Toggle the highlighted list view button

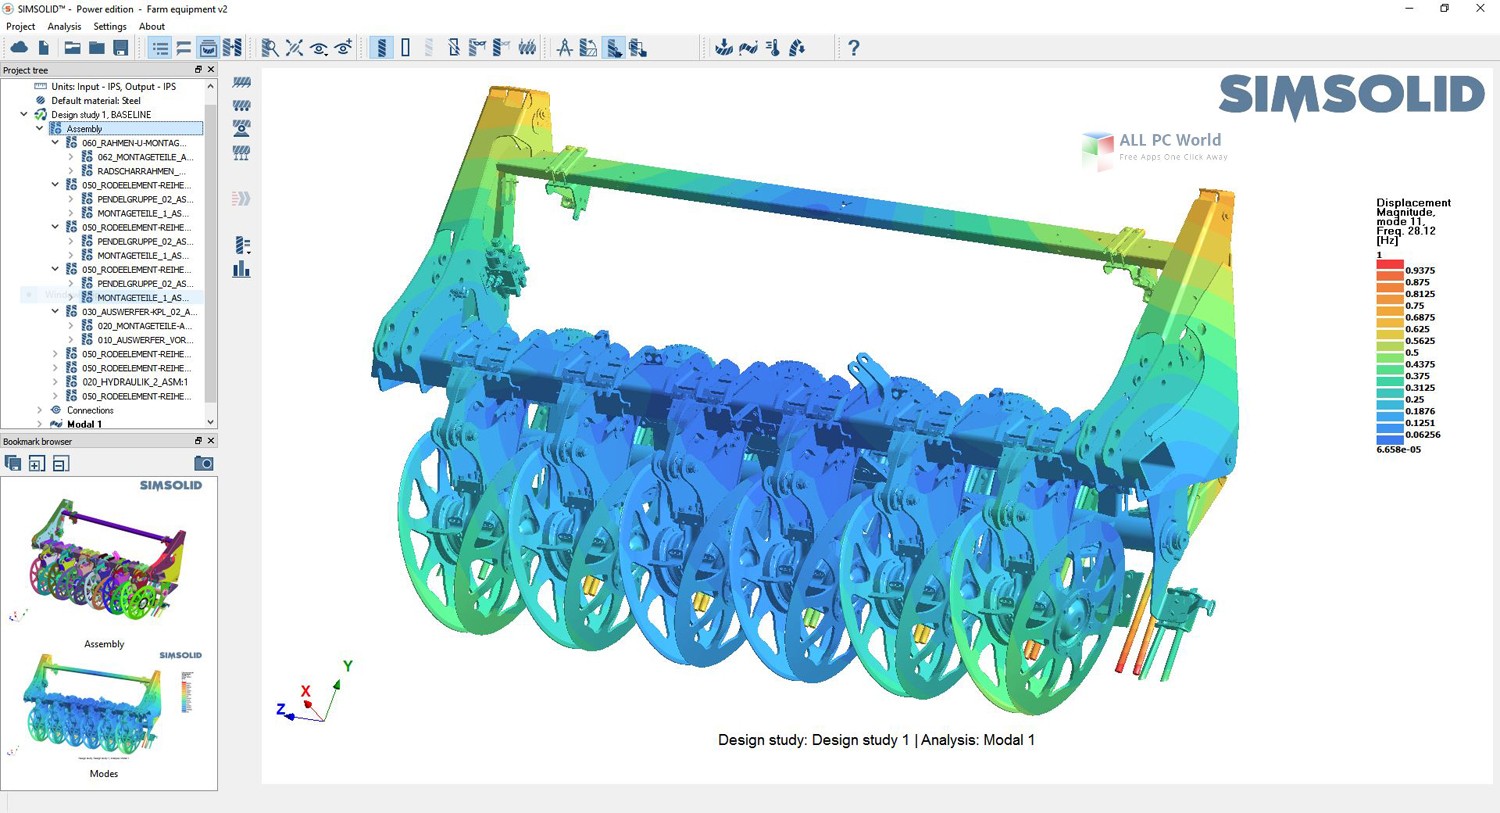159,47
